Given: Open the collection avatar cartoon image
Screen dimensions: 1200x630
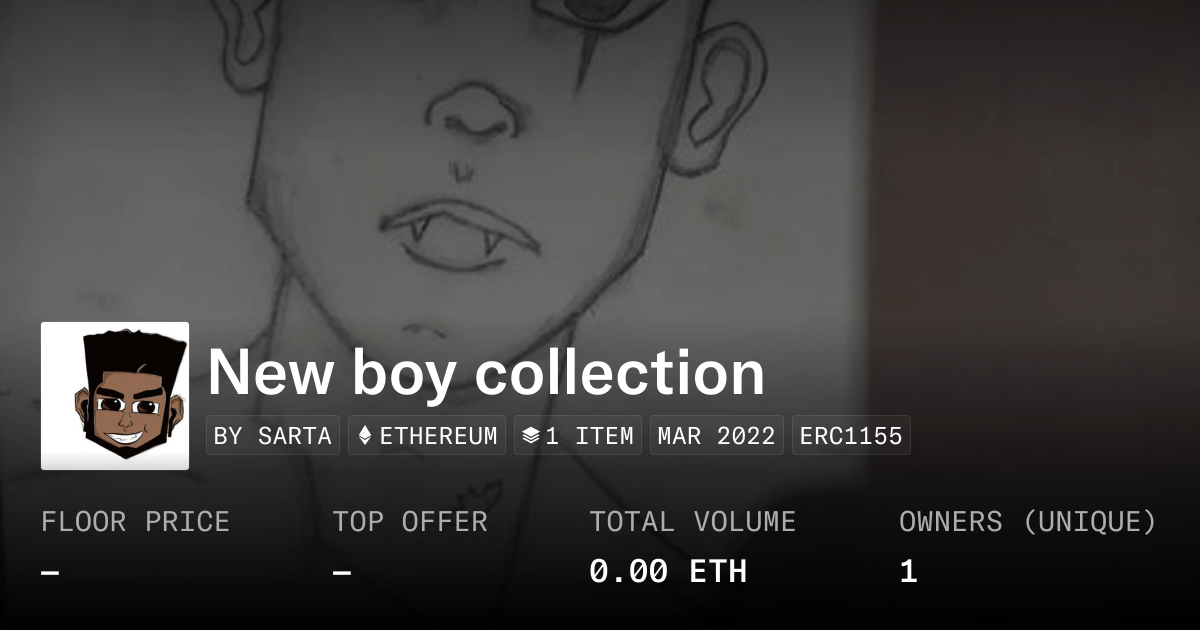Looking at the screenshot, I should click(x=115, y=396).
